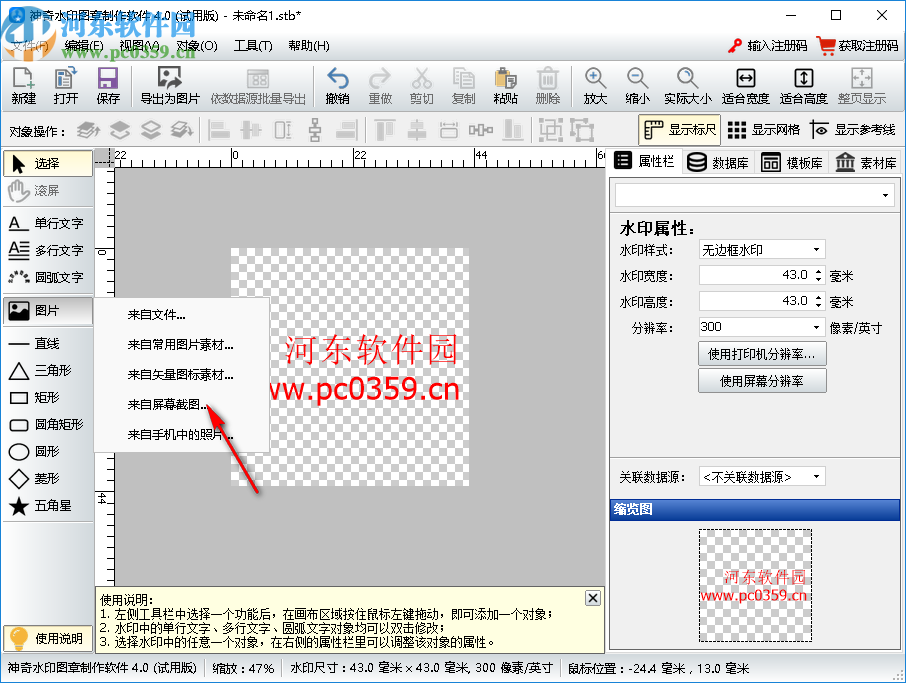Edit the 水印宽度 width value field
Image resolution: width=906 pixels, height=683 pixels.
coord(757,275)
